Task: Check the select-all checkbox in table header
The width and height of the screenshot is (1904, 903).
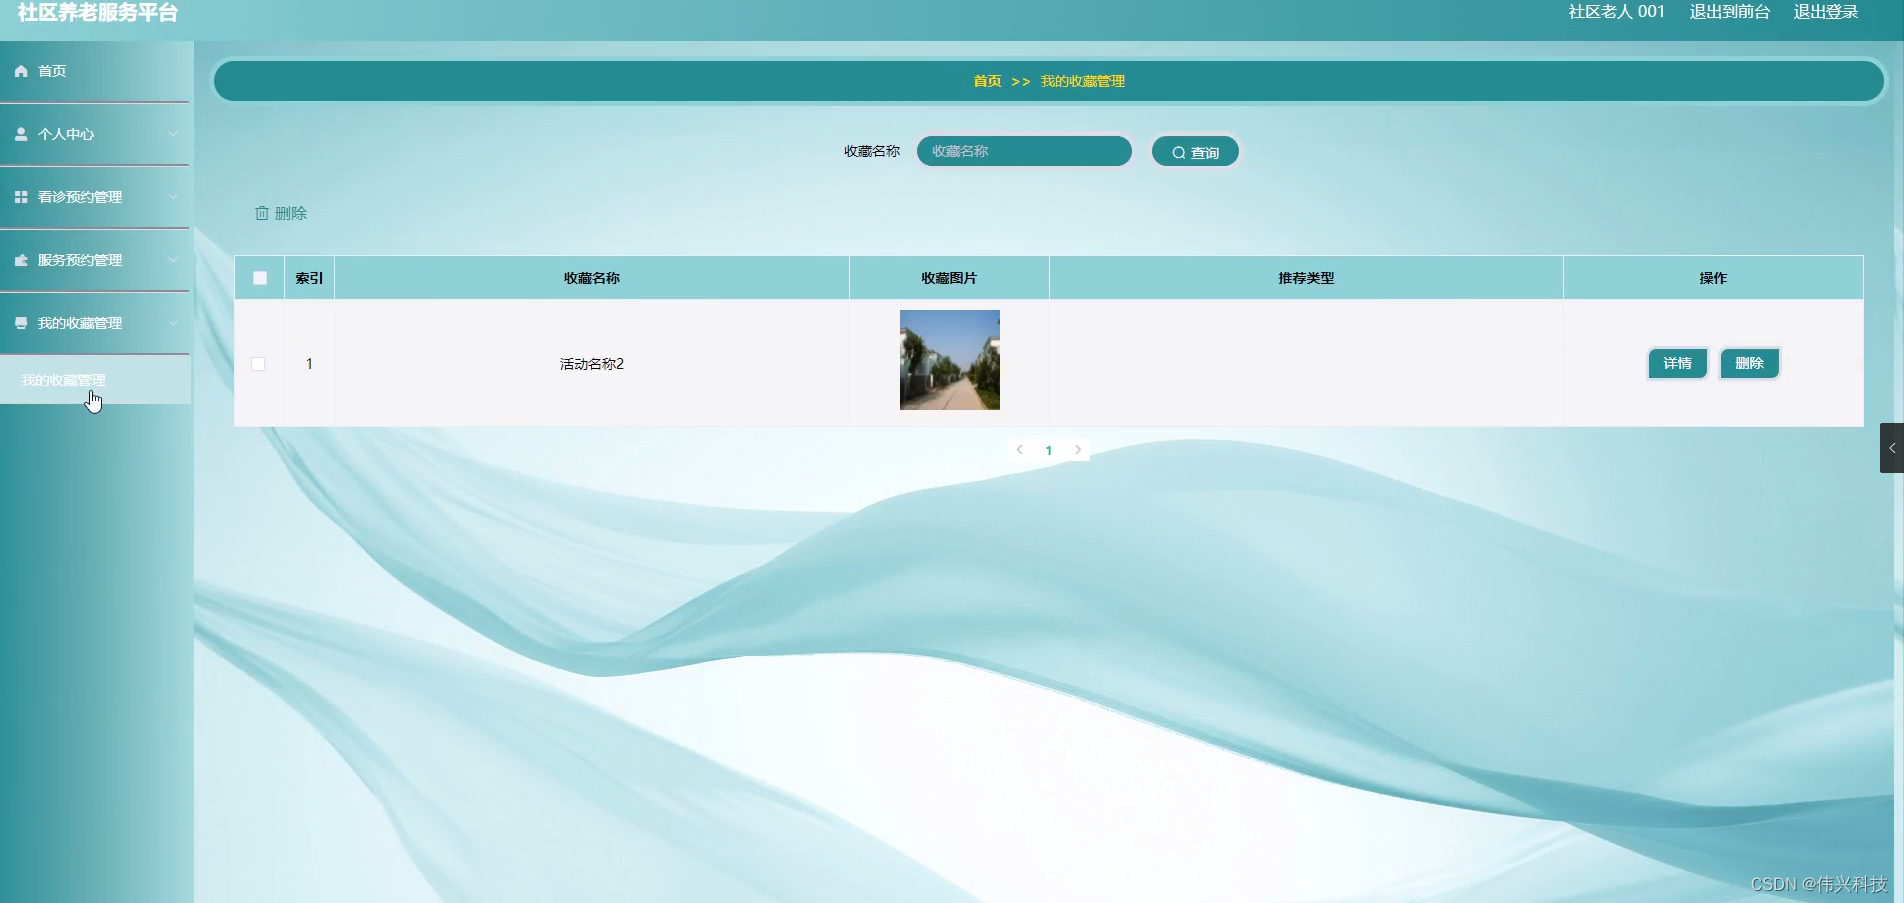Action: 259,278
